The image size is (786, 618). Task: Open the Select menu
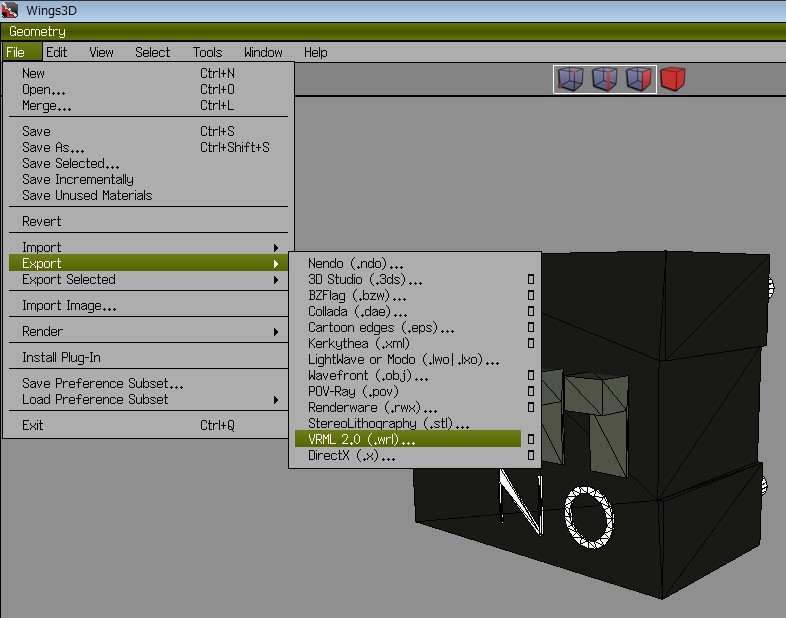click(152, 52)
